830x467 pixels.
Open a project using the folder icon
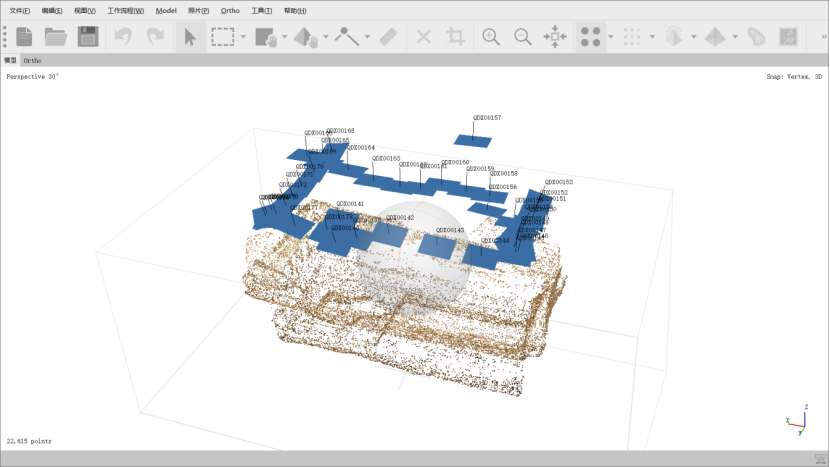(56, 37)
